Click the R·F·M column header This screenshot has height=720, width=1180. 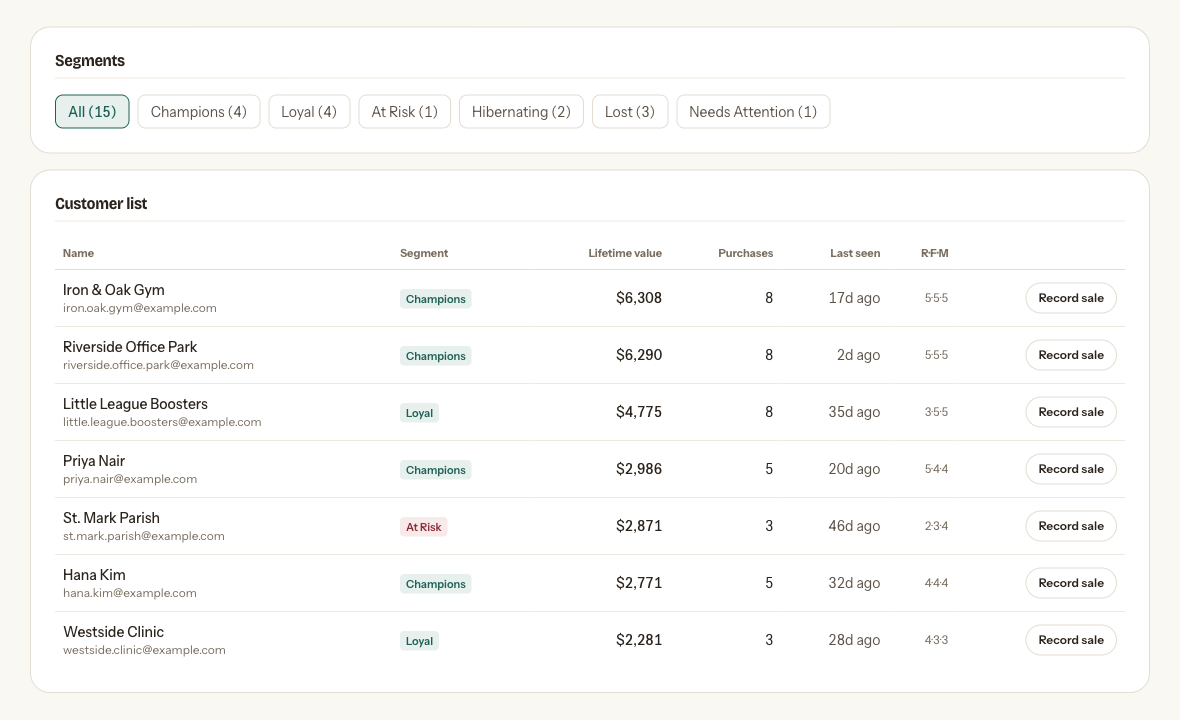(935, 254)
